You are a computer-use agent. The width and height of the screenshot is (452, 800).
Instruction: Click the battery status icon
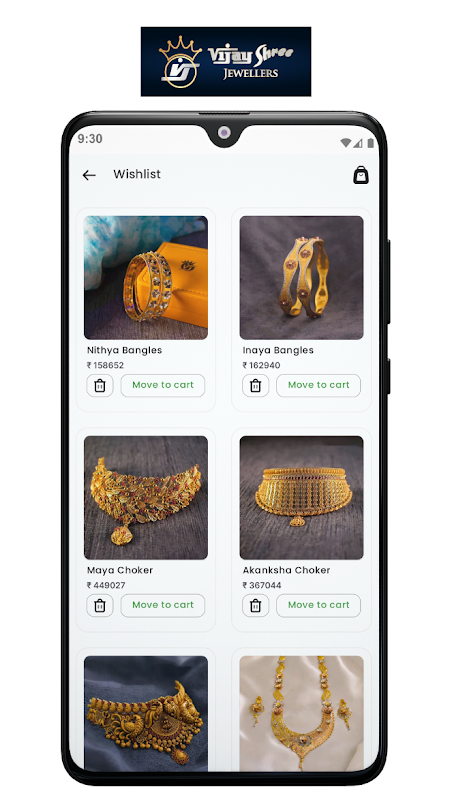(370, 143)
